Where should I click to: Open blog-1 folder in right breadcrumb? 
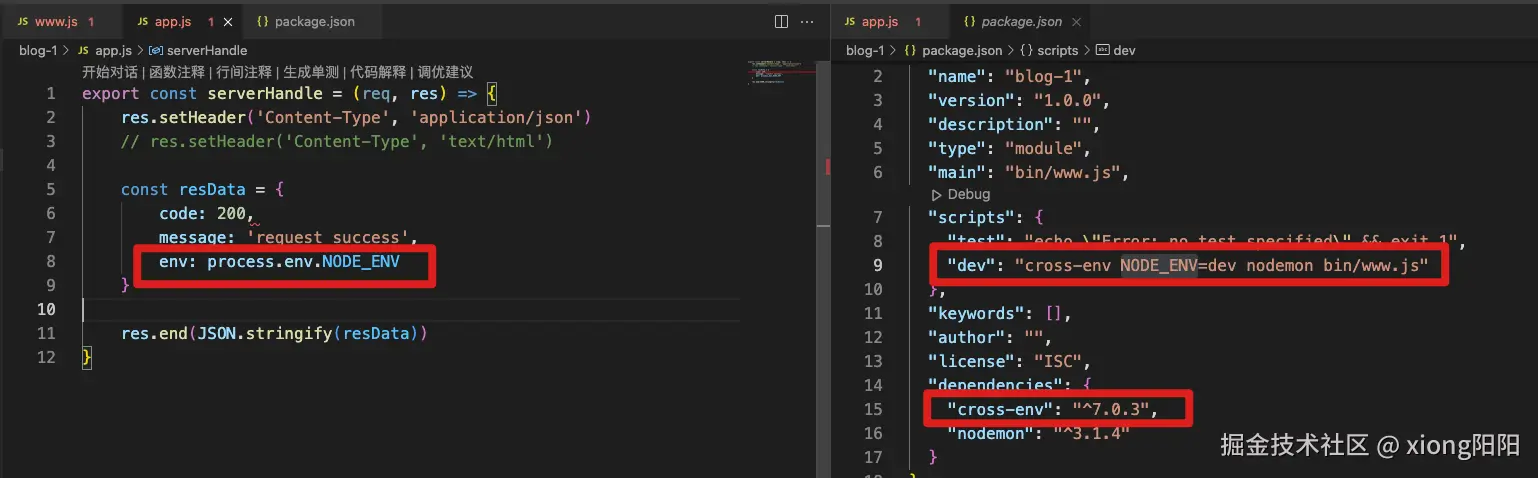[x=866, y=50]
